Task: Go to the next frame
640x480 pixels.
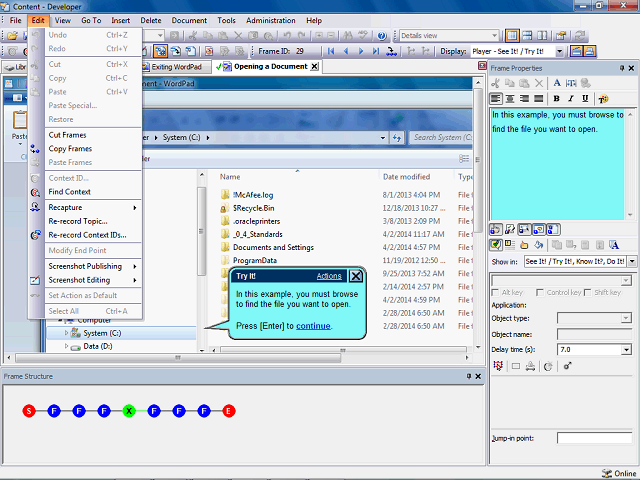Action: coord(361,51)
